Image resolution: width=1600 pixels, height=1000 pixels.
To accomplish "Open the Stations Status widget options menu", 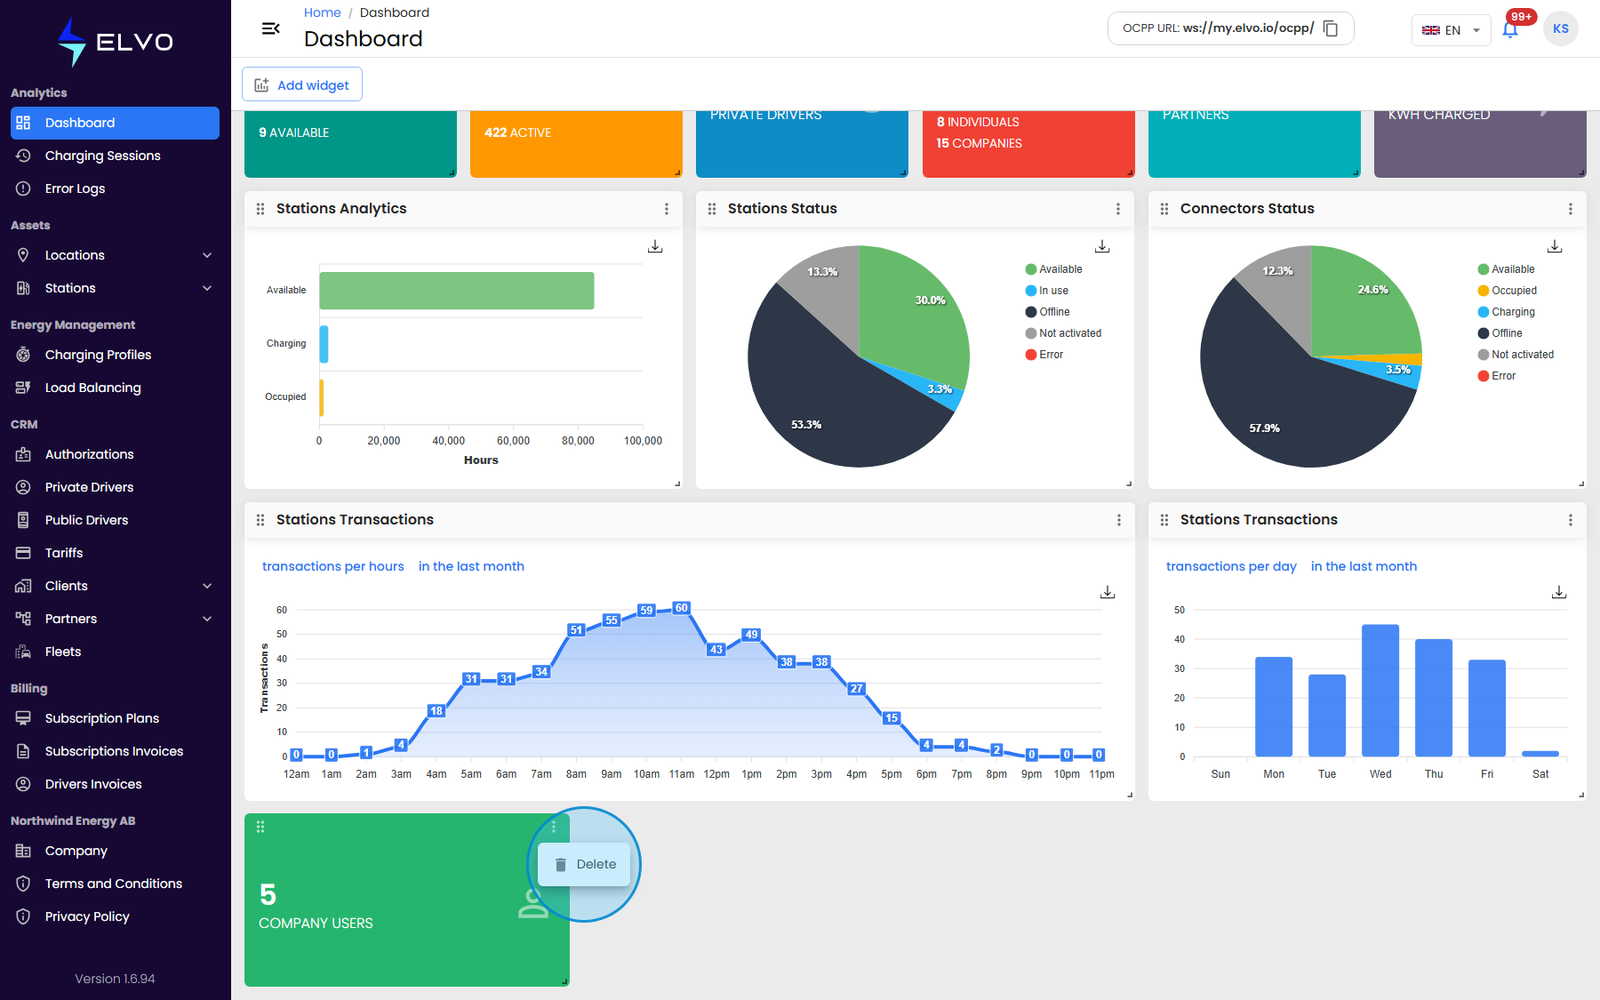I will (x=1118, y=209).
